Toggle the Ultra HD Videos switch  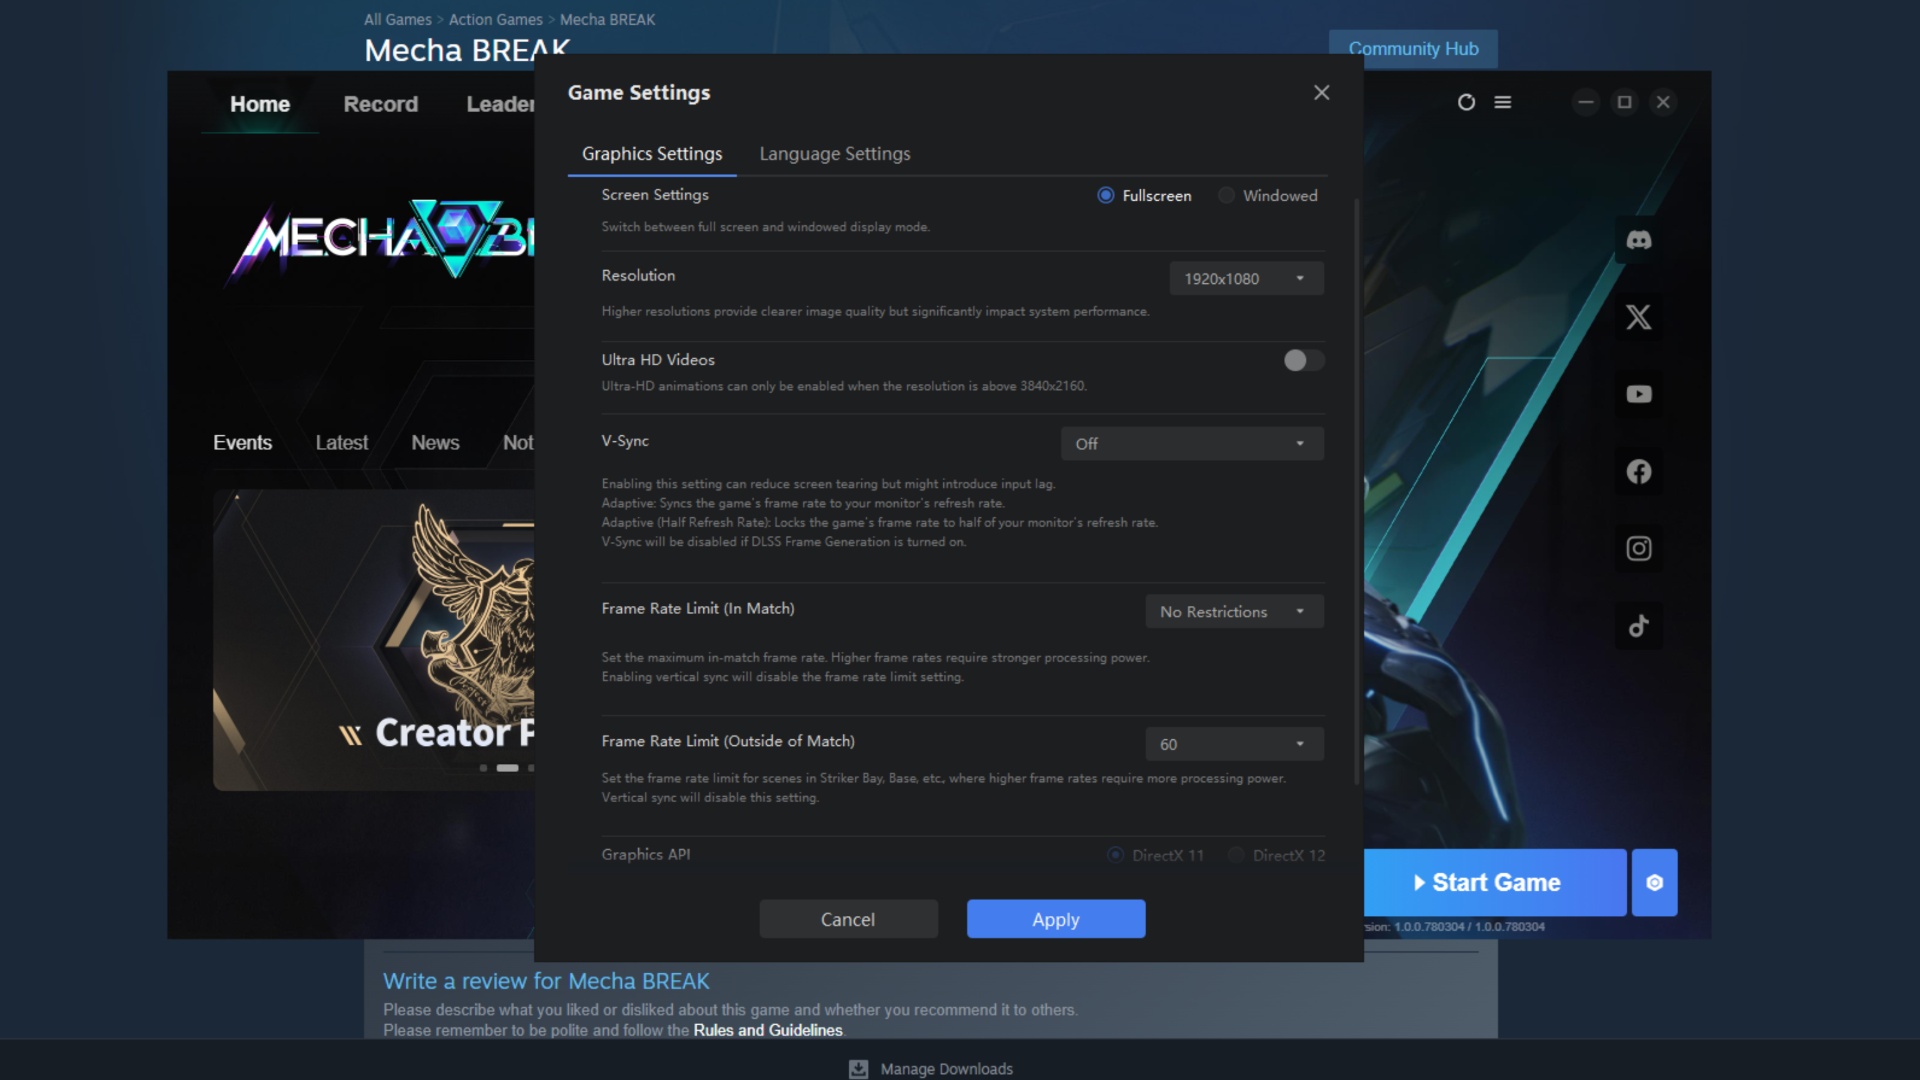click(1304, 360)
